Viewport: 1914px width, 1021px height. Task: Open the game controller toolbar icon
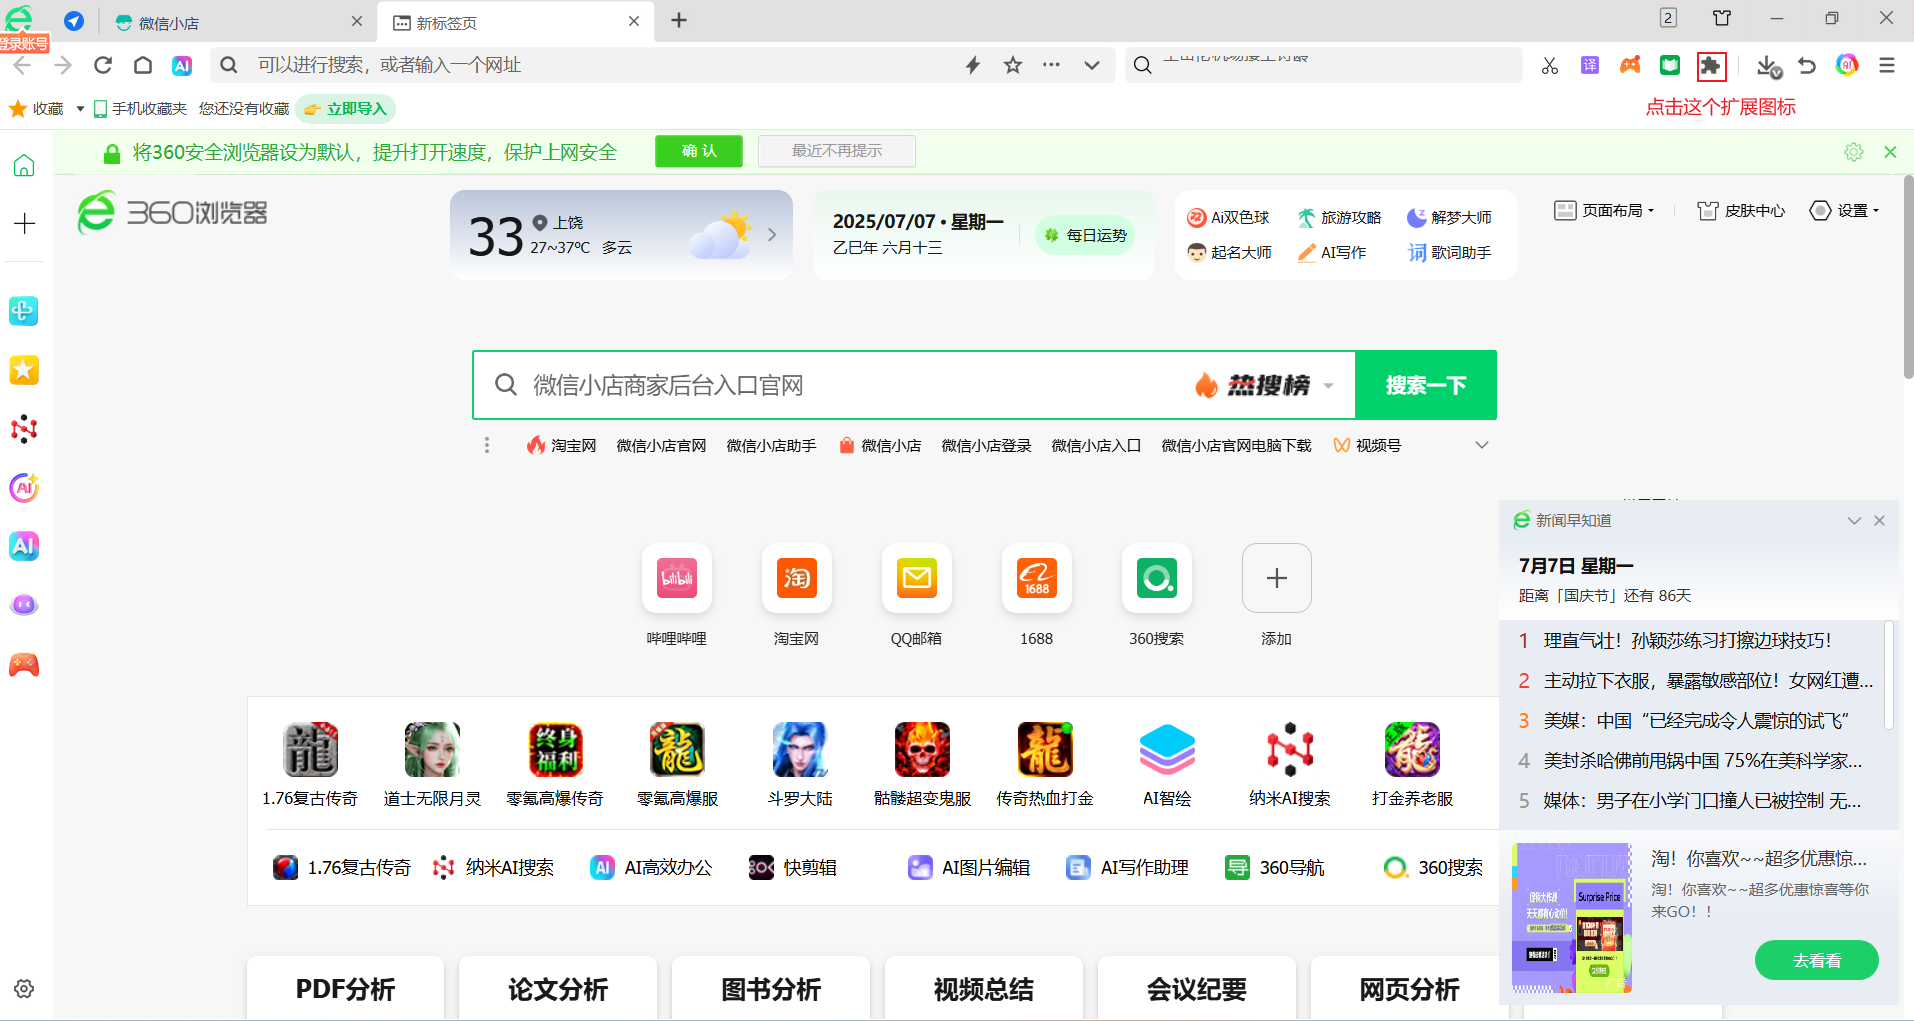tap(1630, 65)
